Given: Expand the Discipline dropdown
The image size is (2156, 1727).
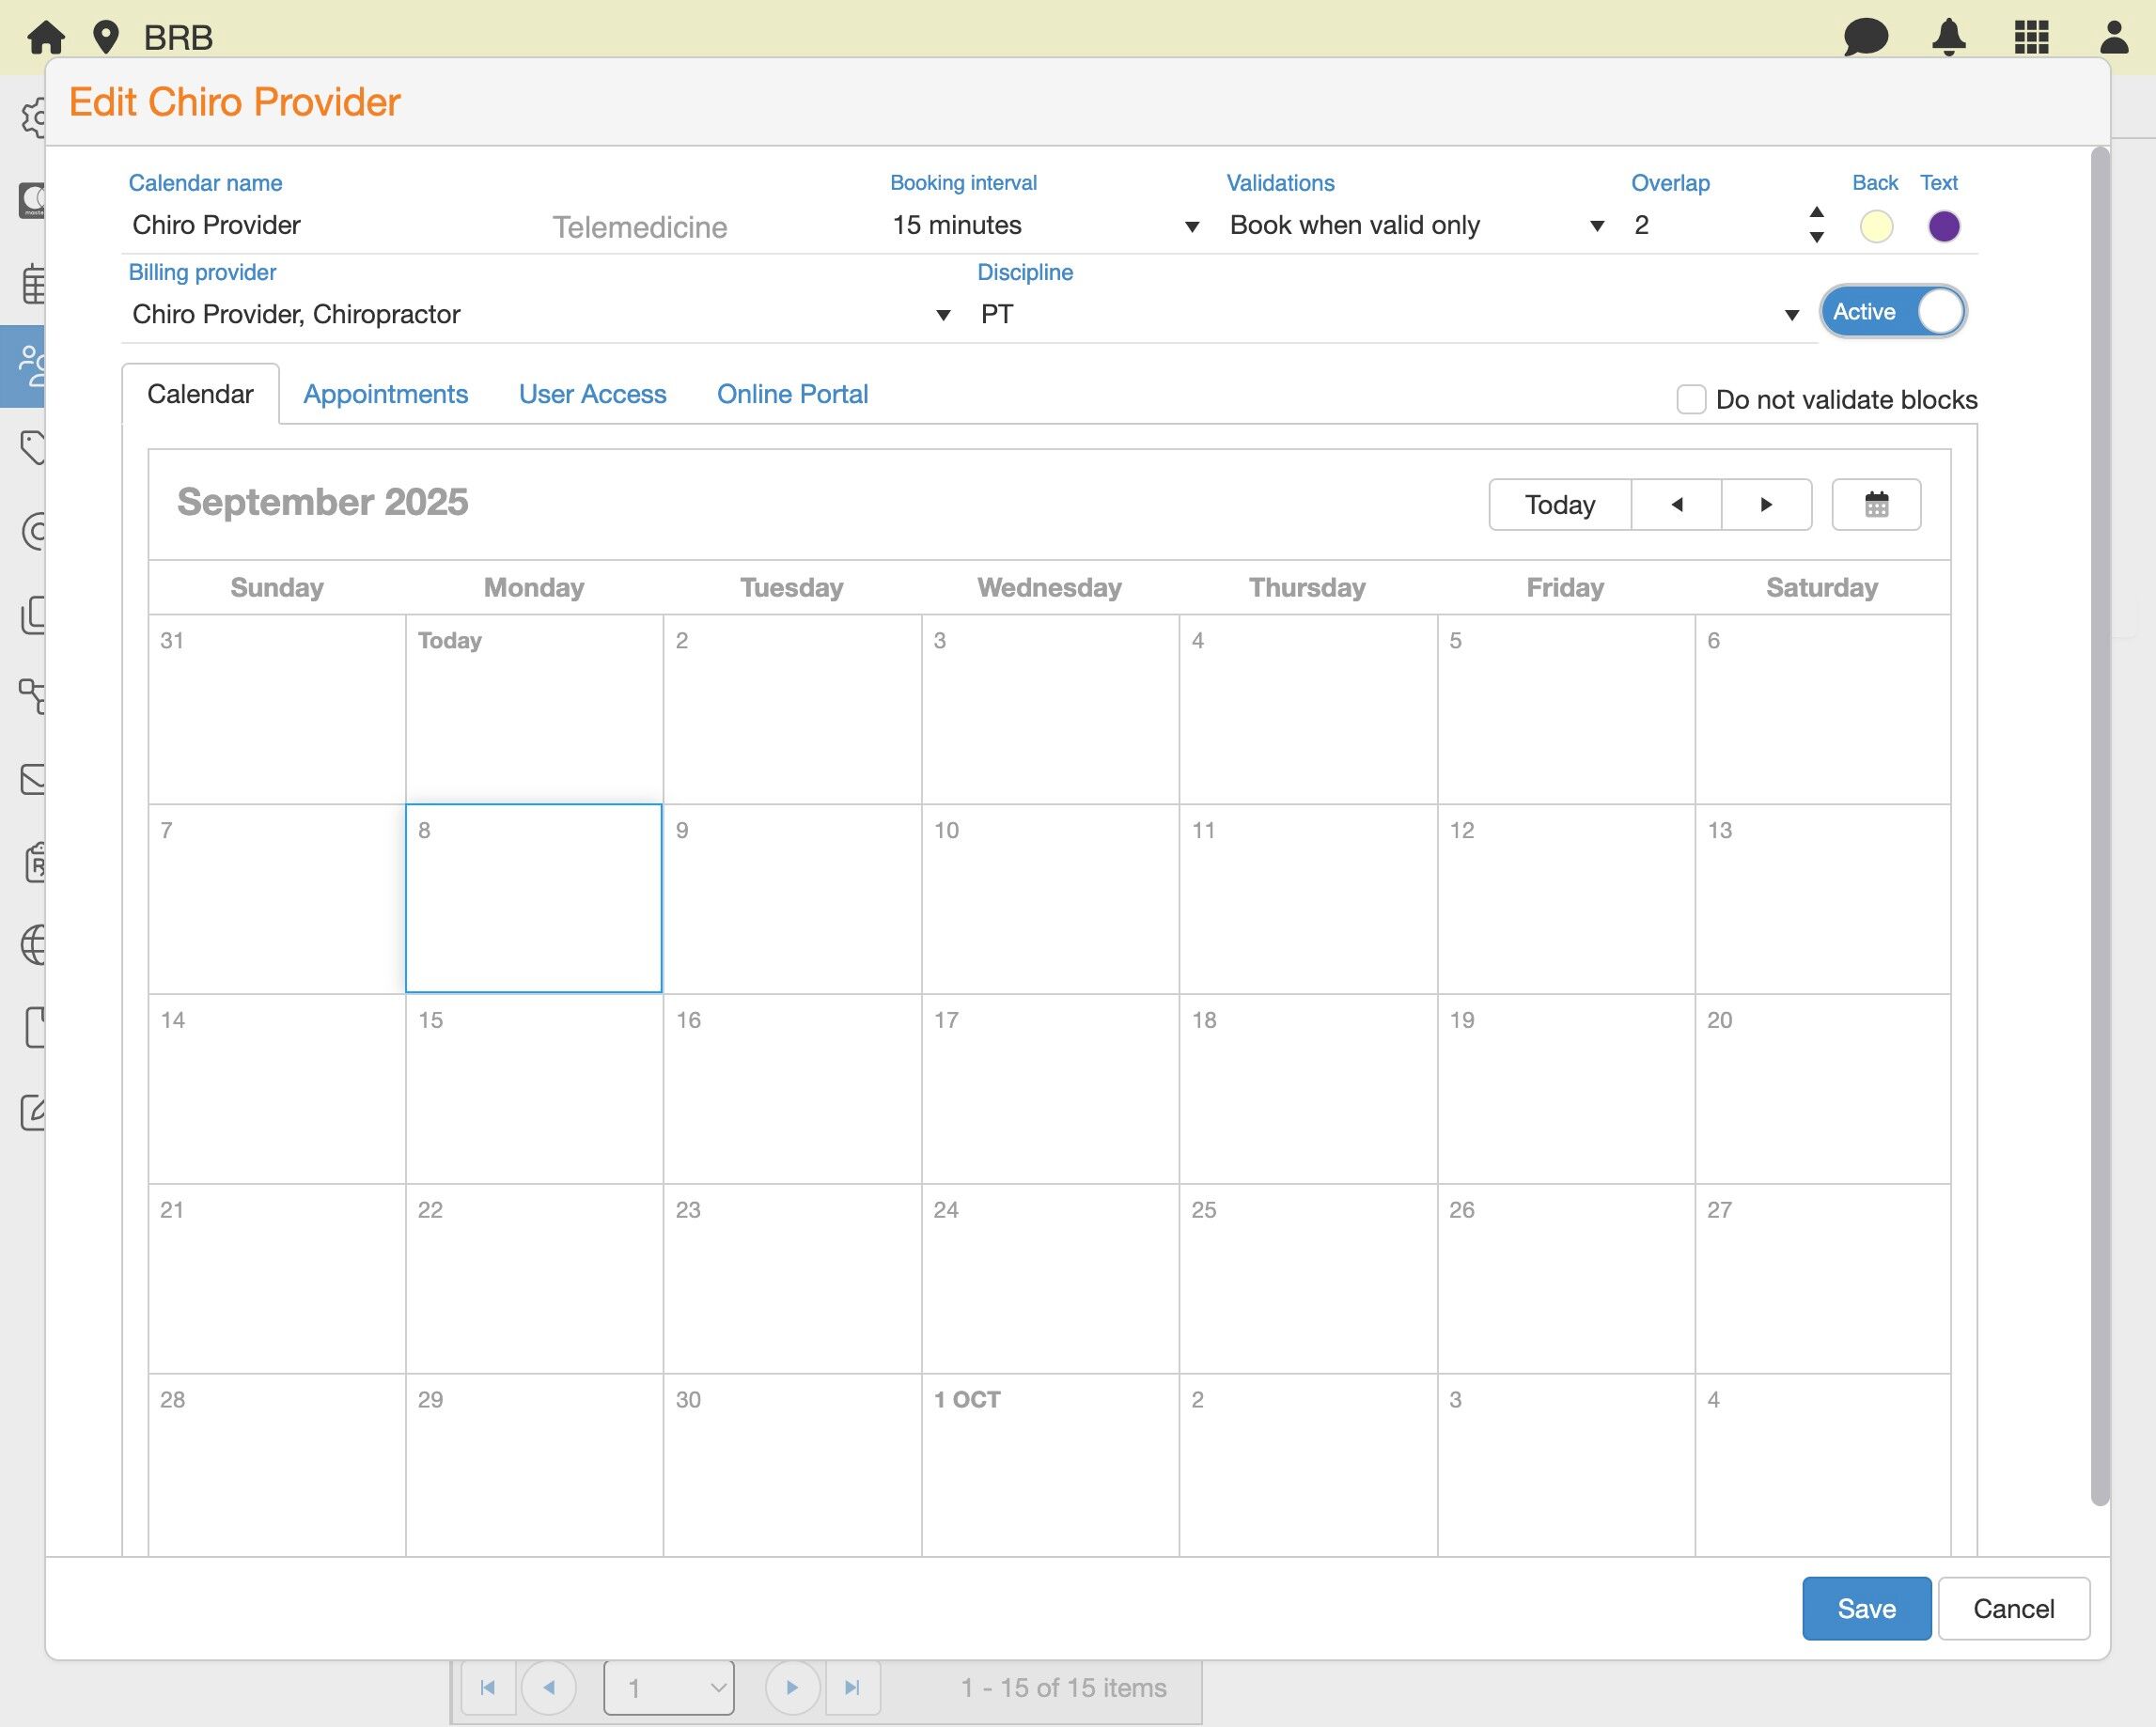Looking at the screenshot, I should click(x=1791, y=315).
